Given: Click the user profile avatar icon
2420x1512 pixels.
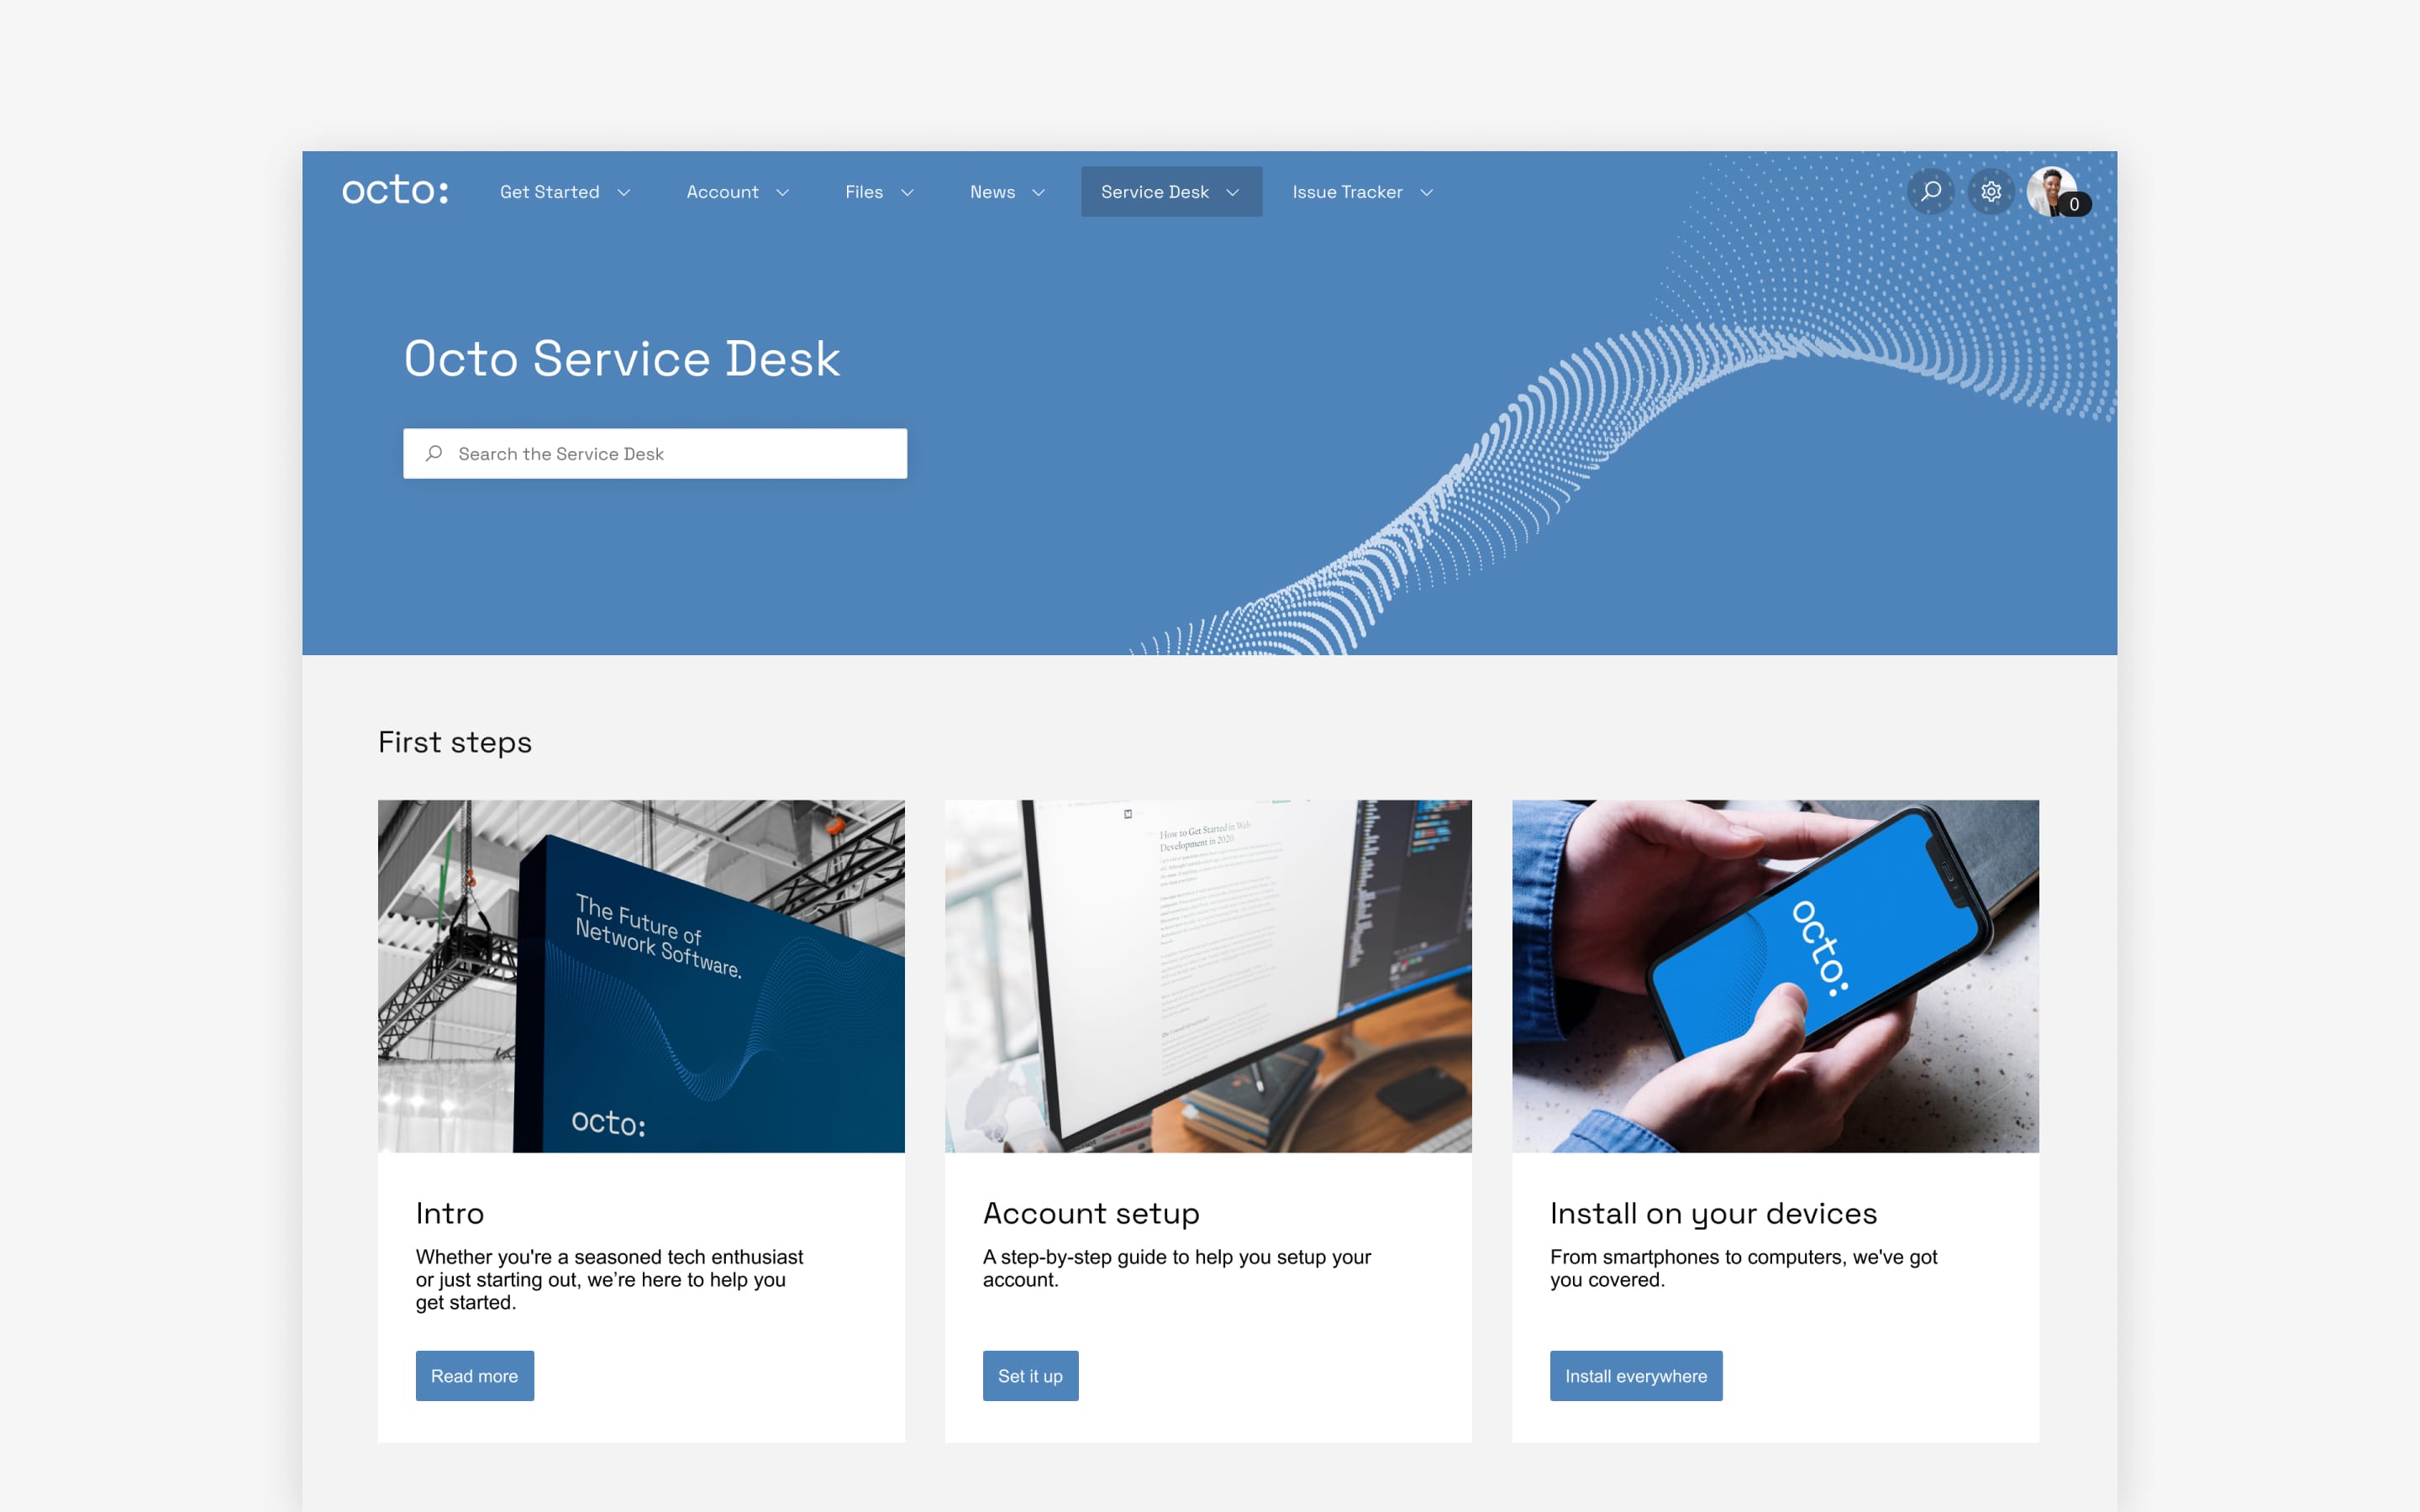Looking at the screenshot, I should [2053, 192].
